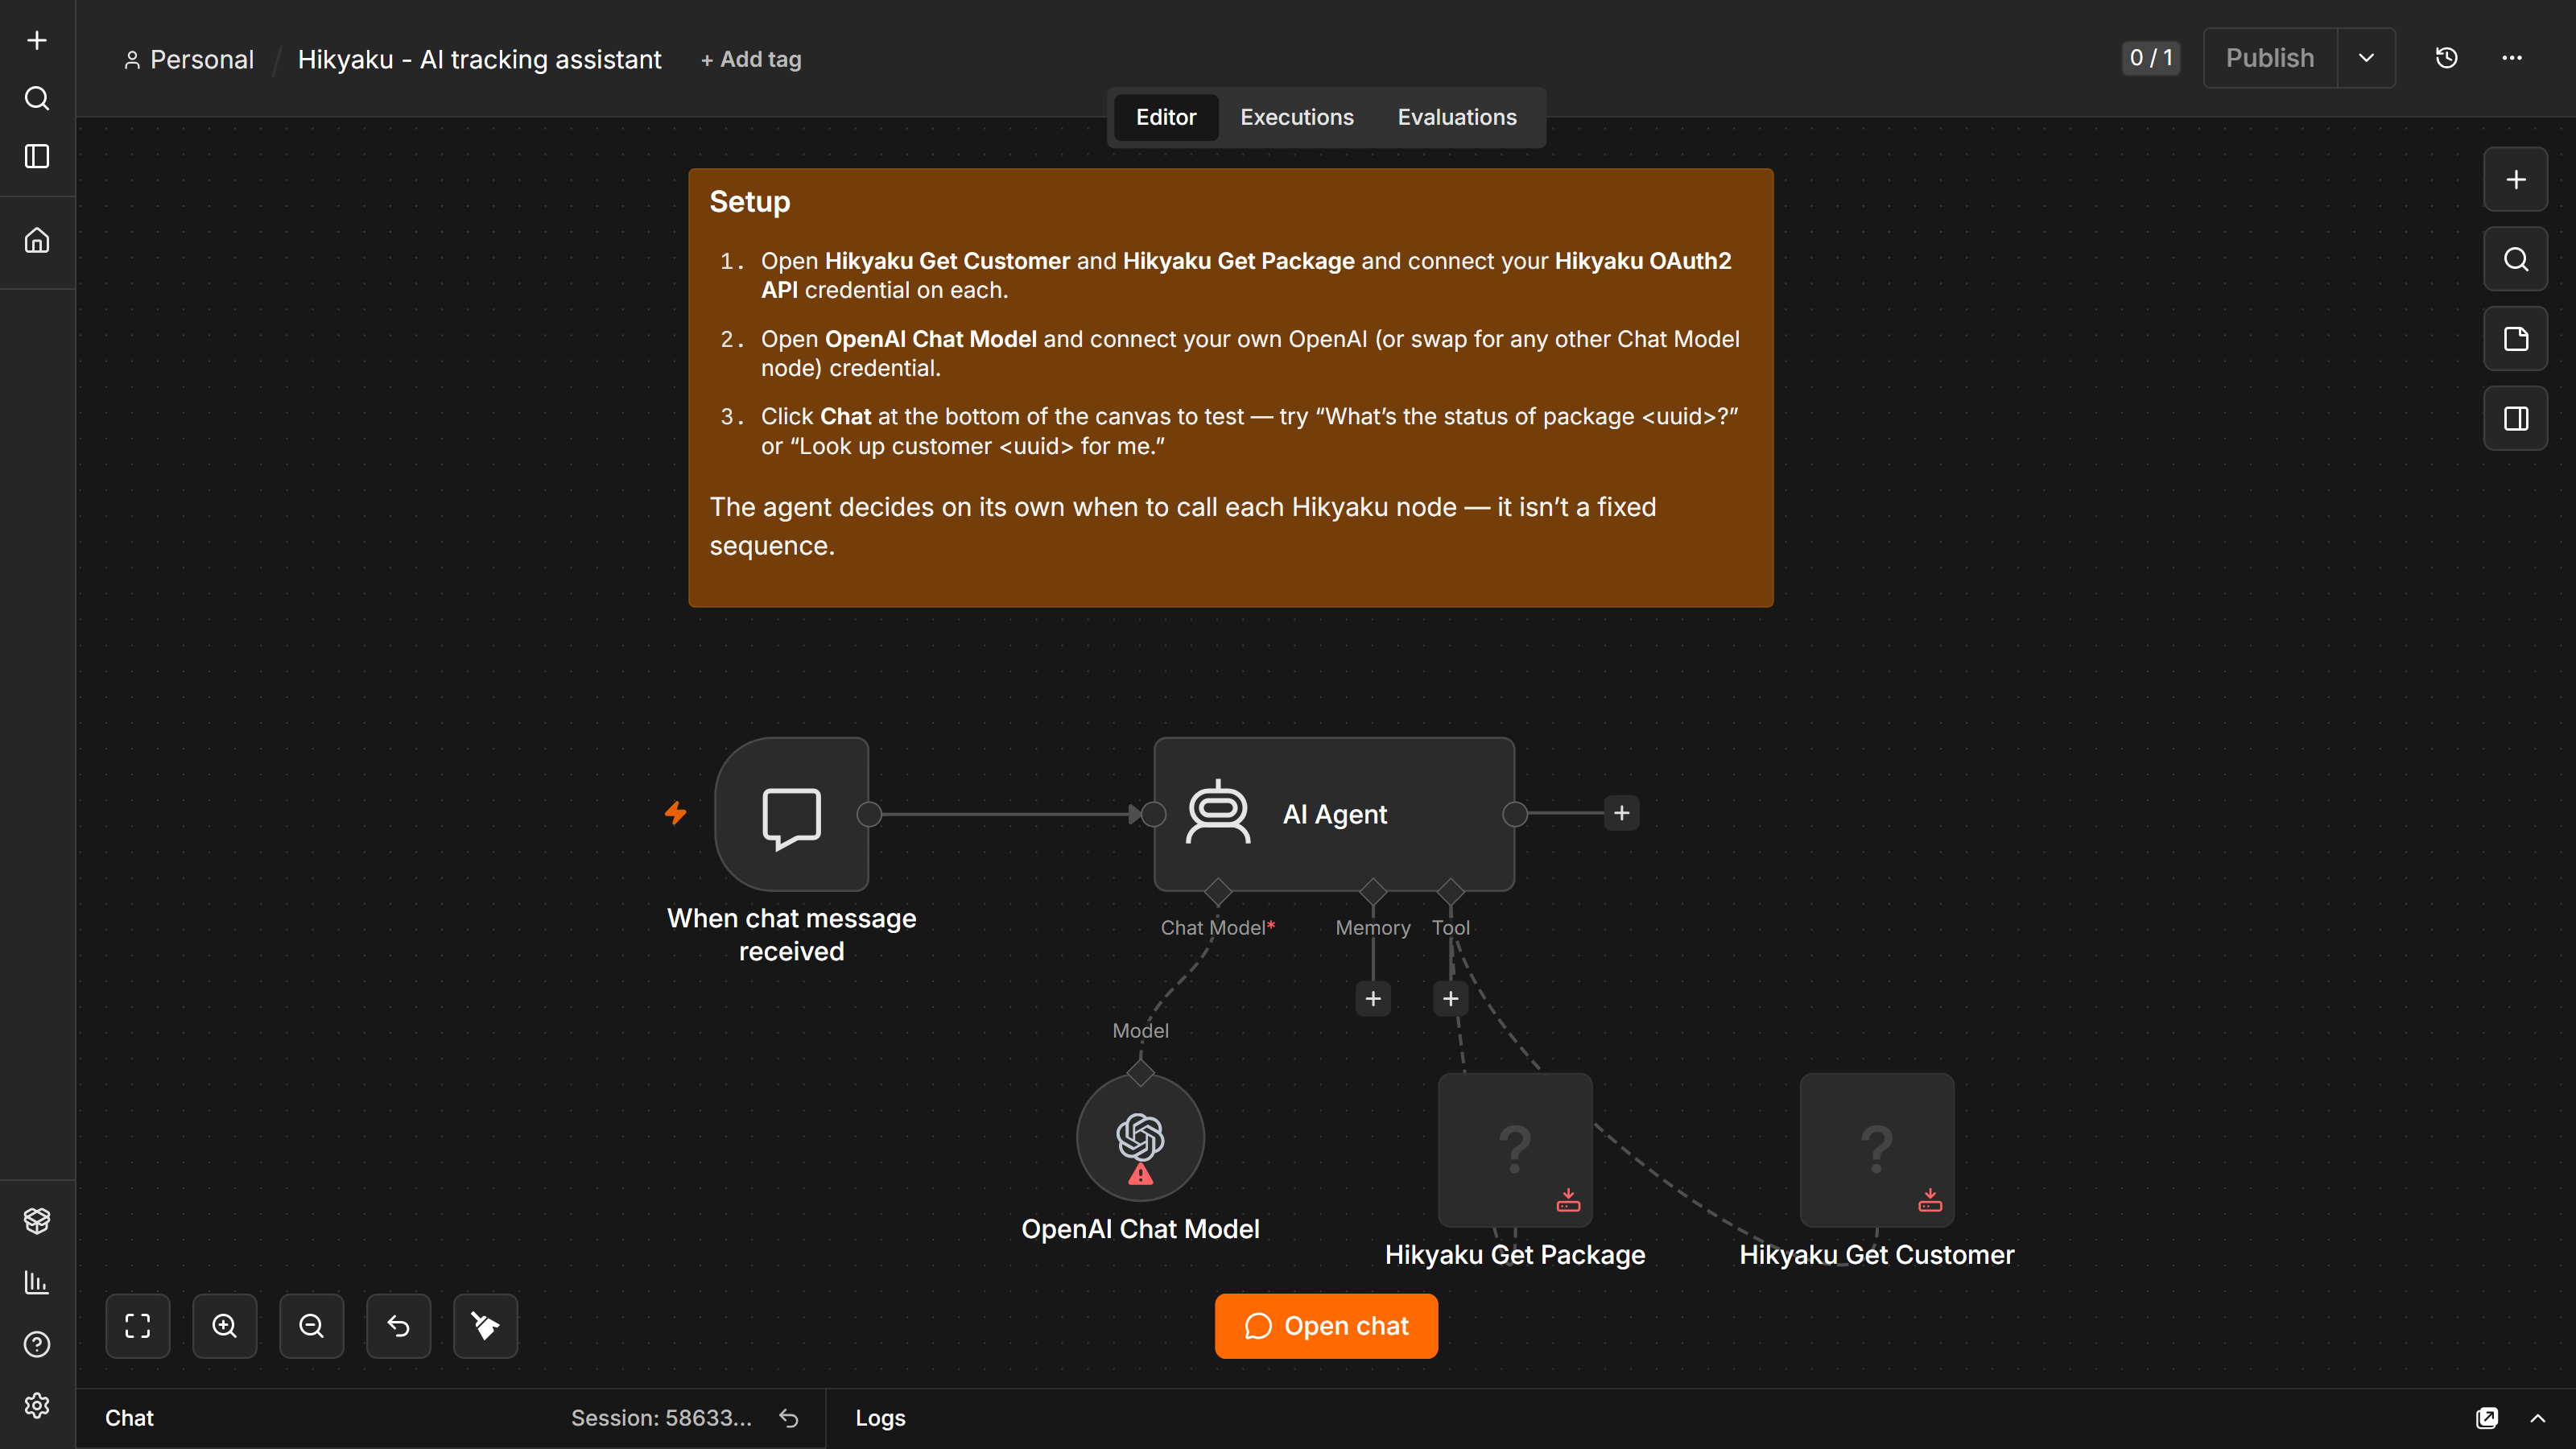Click Add tag link
The width and height of the screenshot is (2576, 1449).
pos(751,59)
